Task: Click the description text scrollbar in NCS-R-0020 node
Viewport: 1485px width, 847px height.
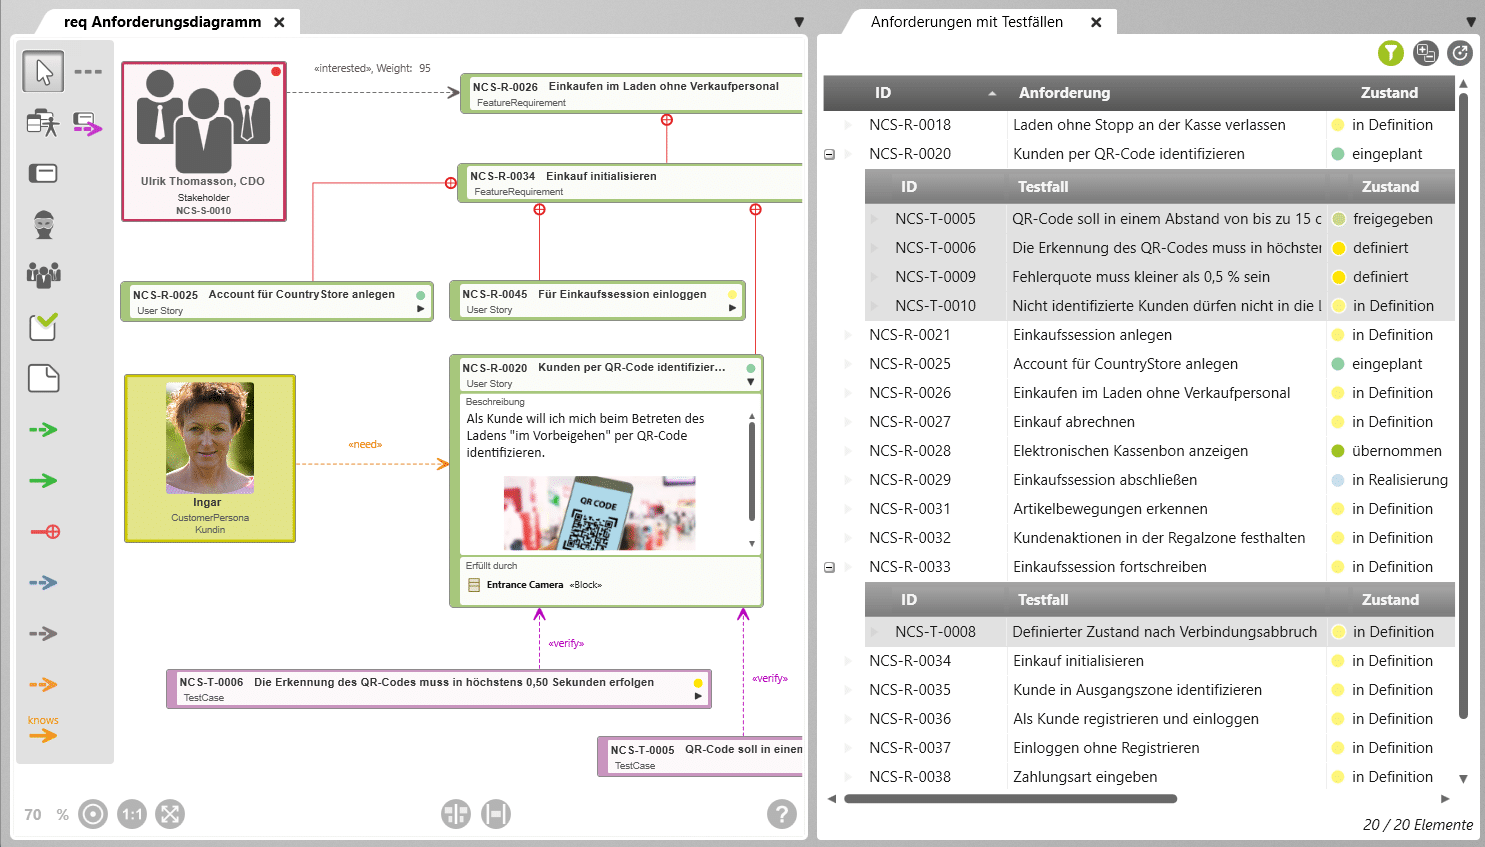Action: (751, 470)
